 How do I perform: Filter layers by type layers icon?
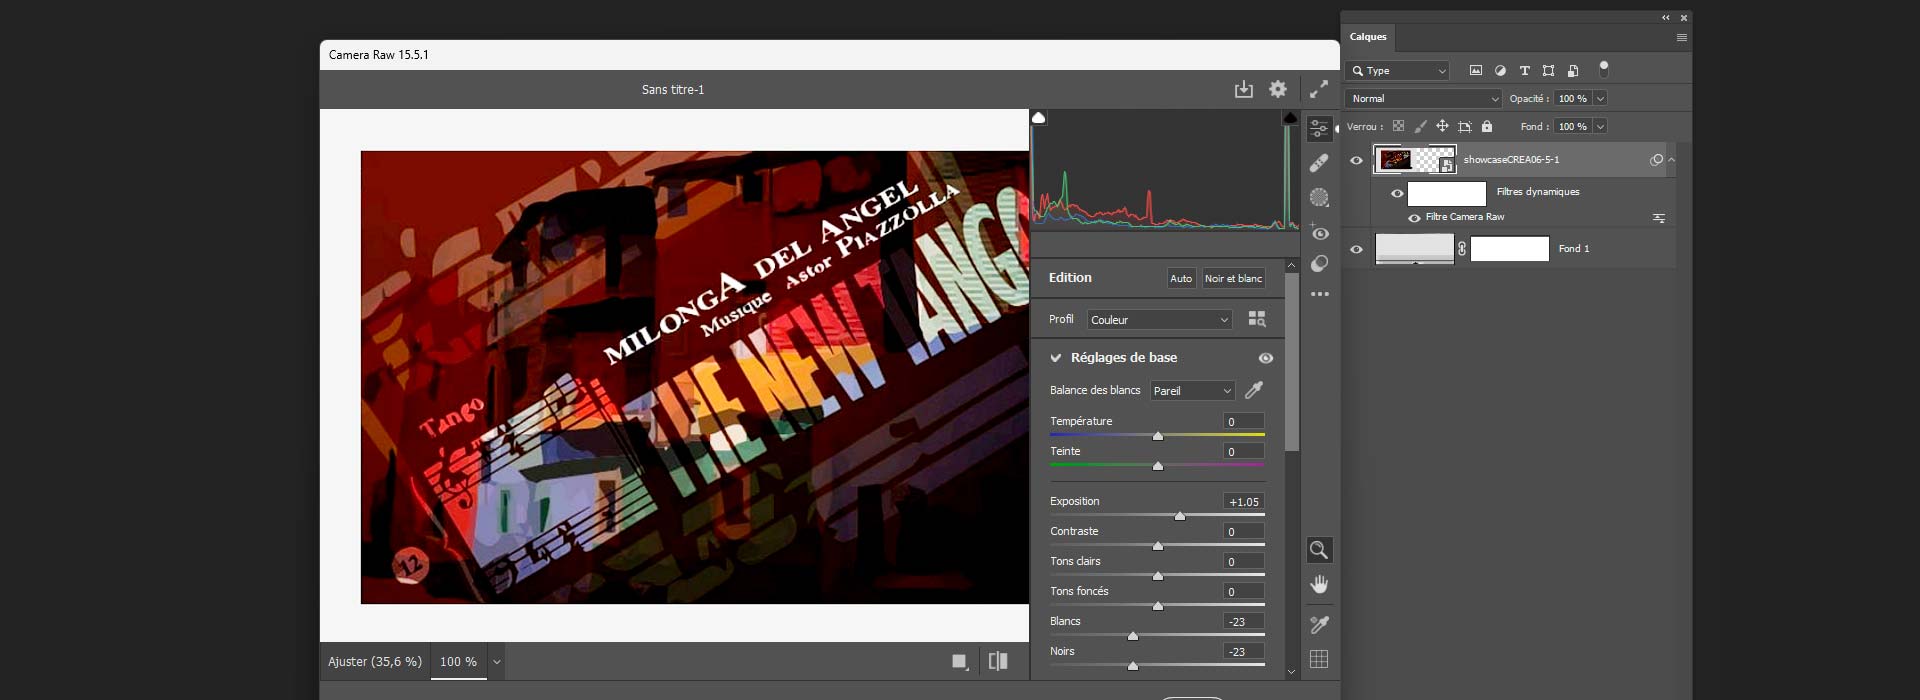tap(1524, 70)
